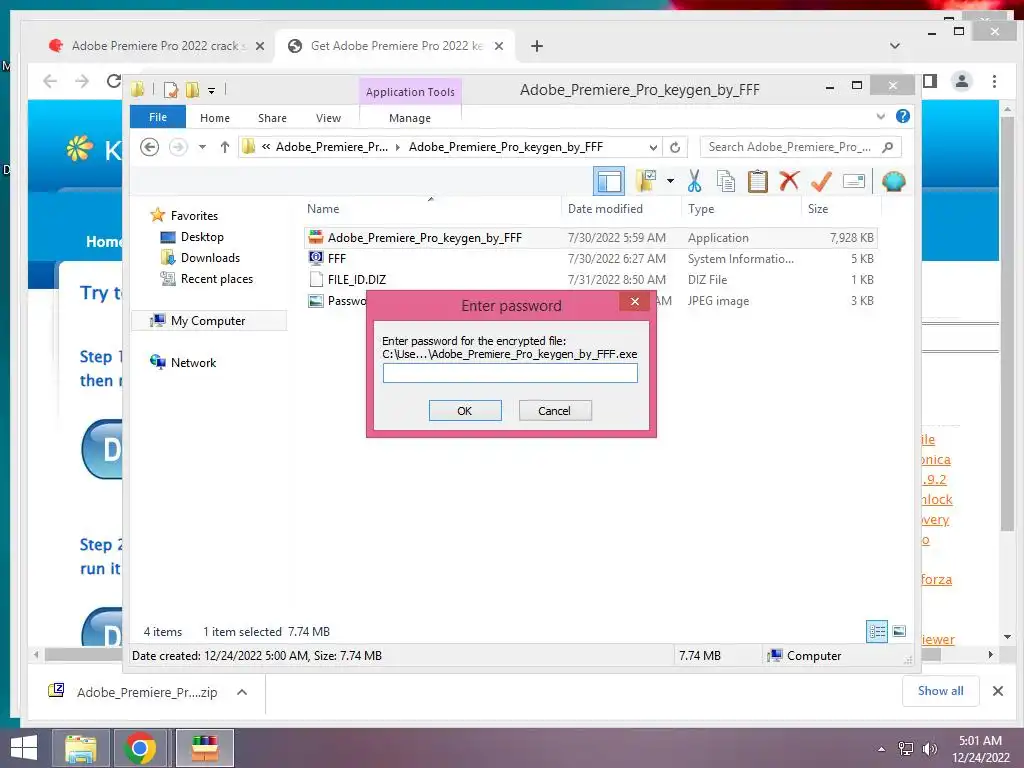Screen dimensions: 1024x768
Task: Open Desktop in navigation pane
Action: [x=202, y=236]
